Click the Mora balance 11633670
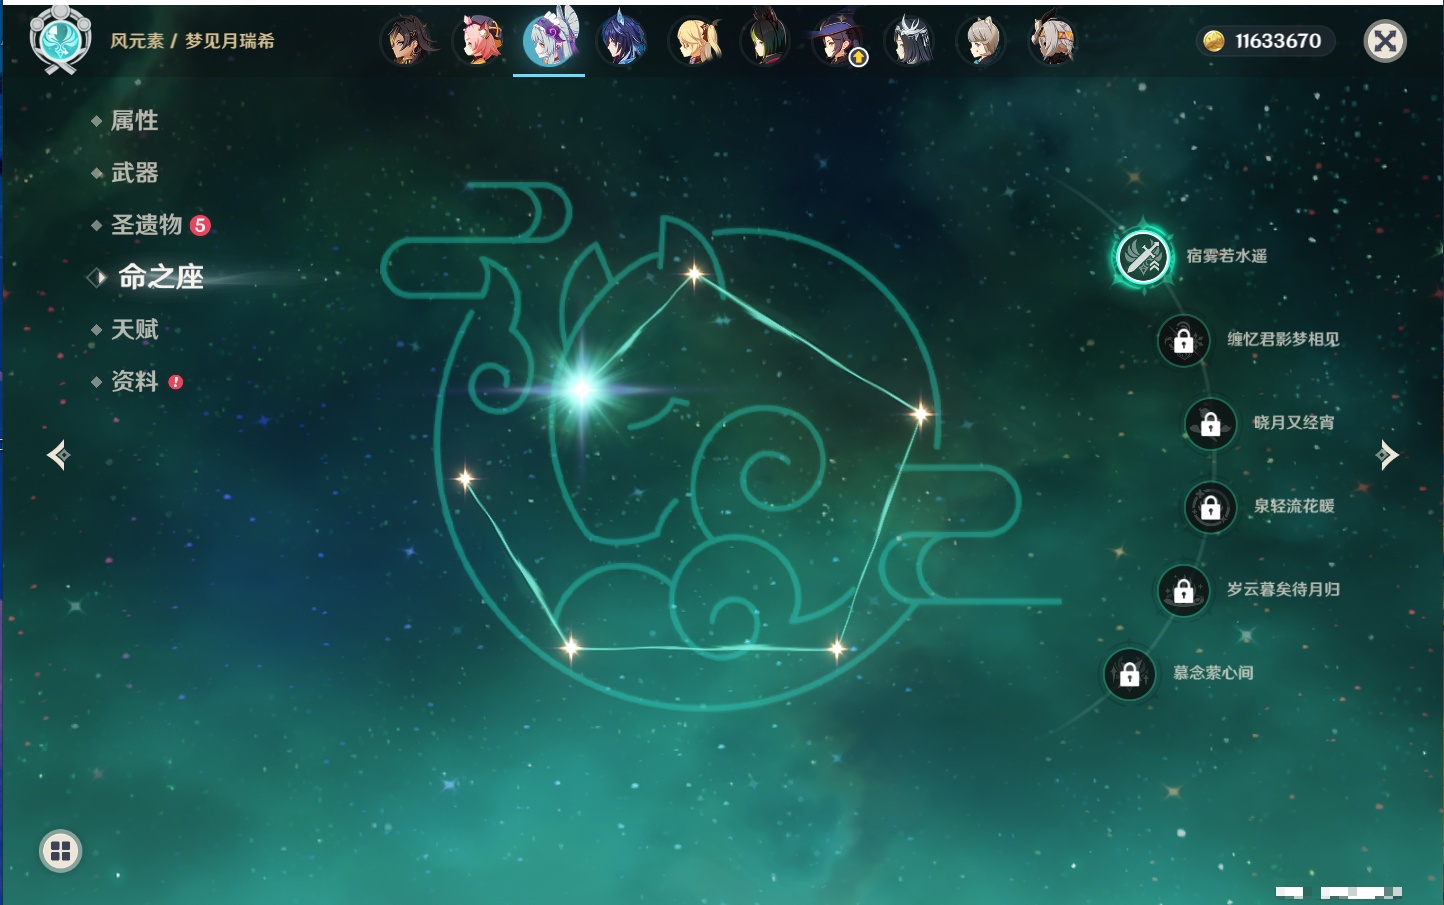The width and height of the screenshot is (1444, 905). coord(1265,41)
